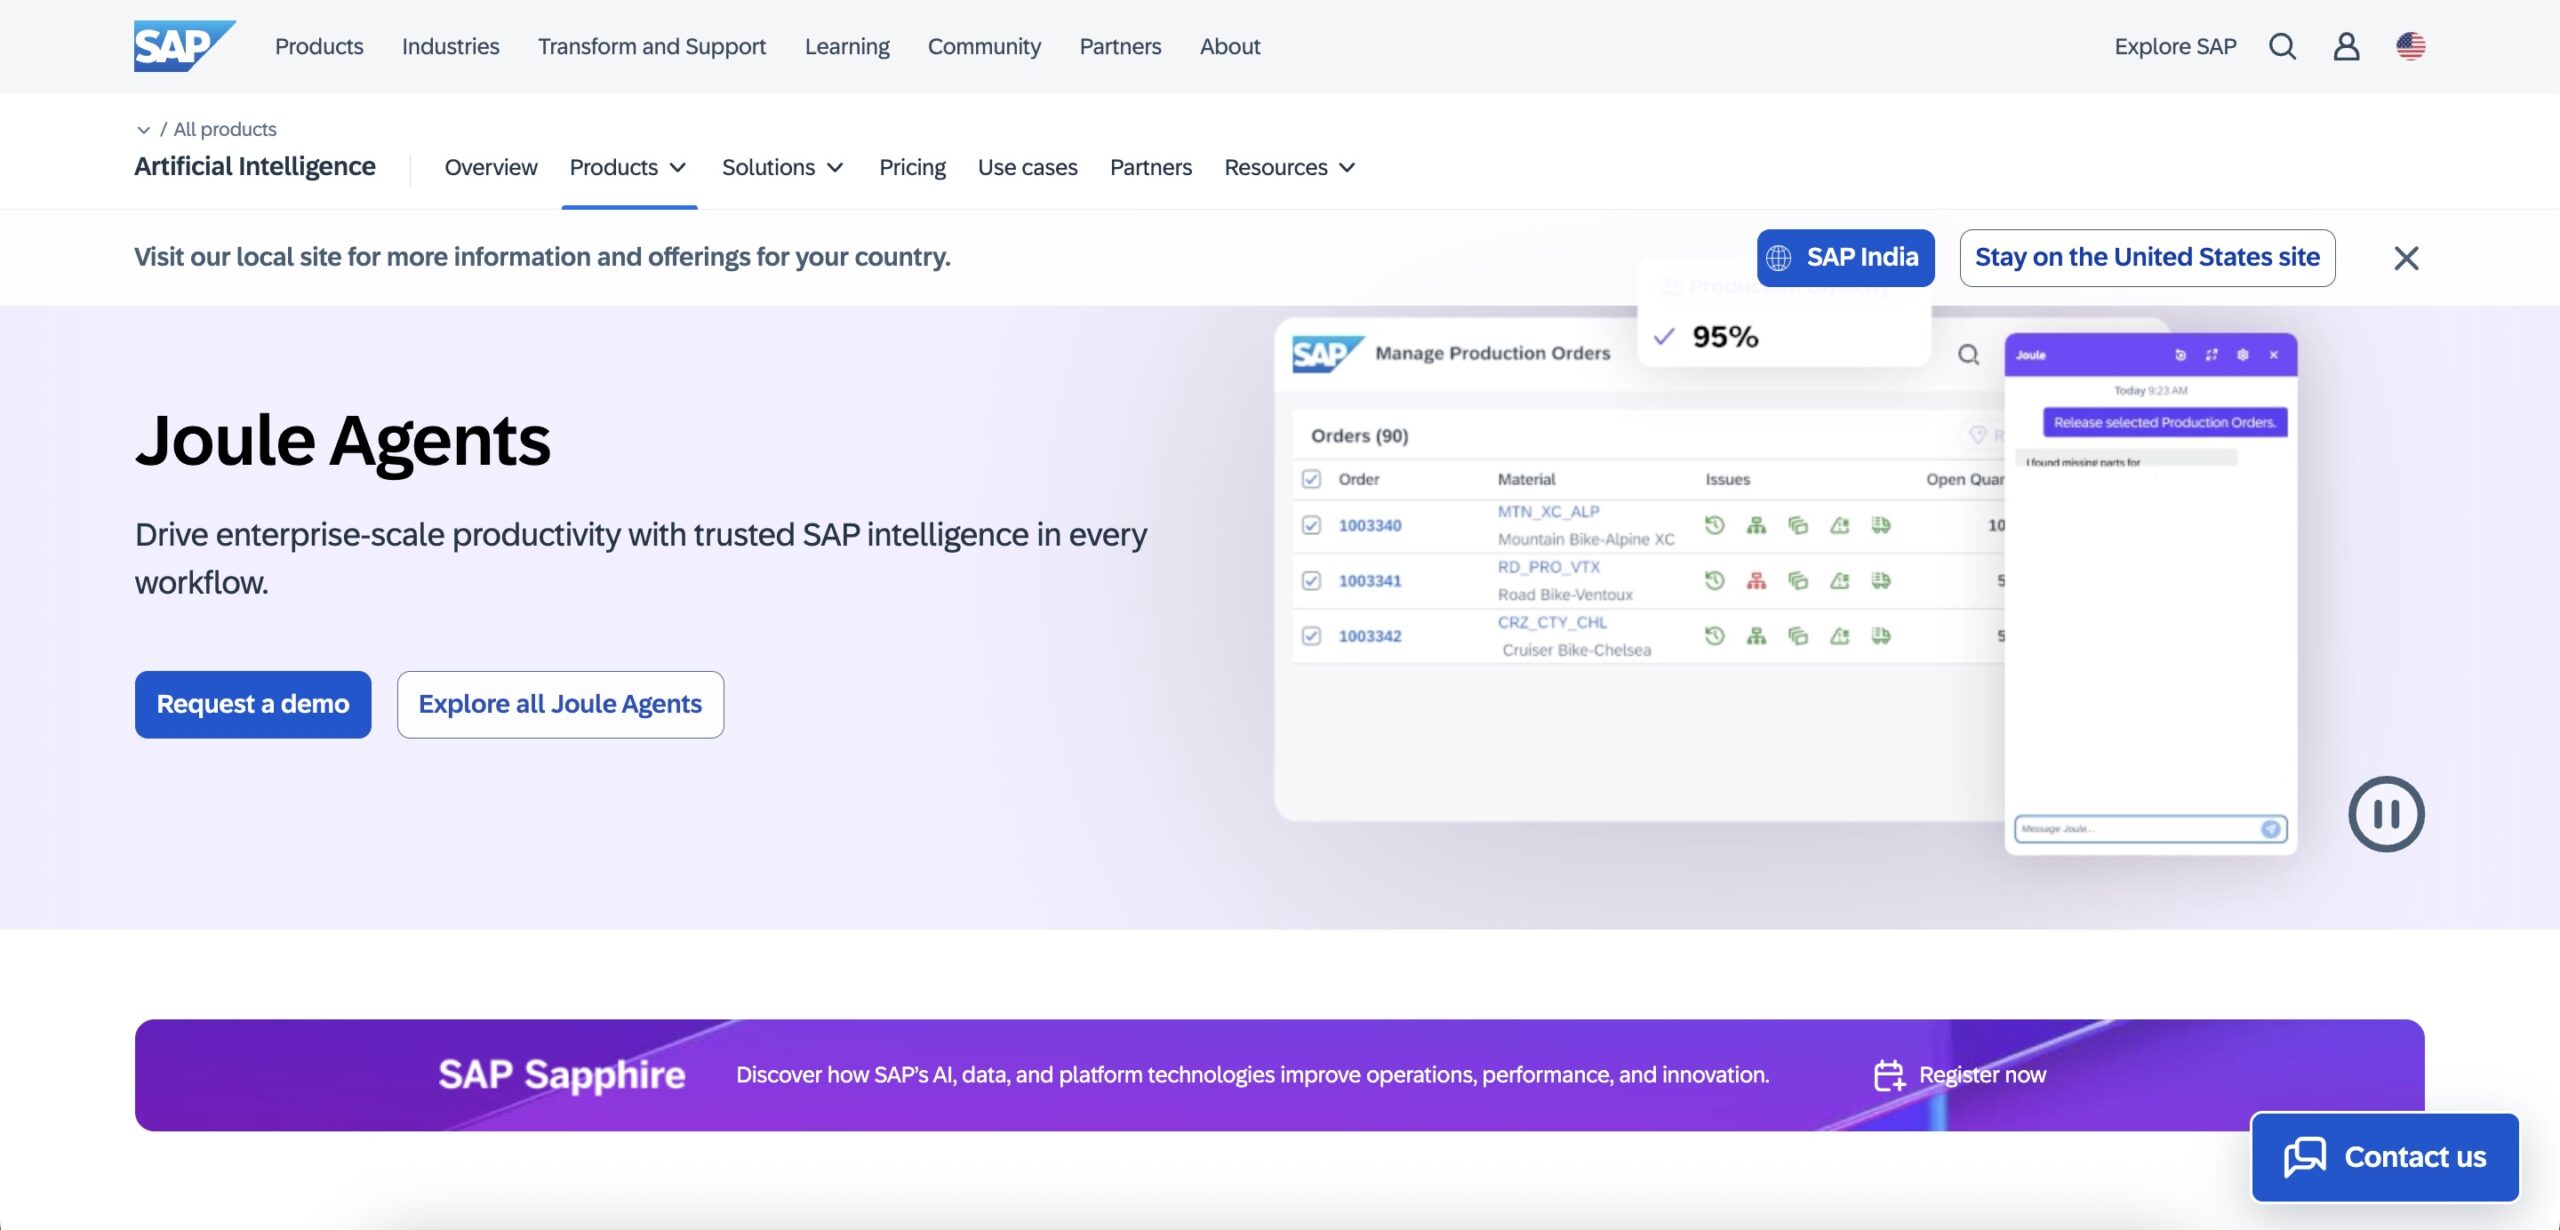The image size is (2560, 1230).
Task: Open the Industries top menu
Action: pyautogui.click(x=450, y=46)
